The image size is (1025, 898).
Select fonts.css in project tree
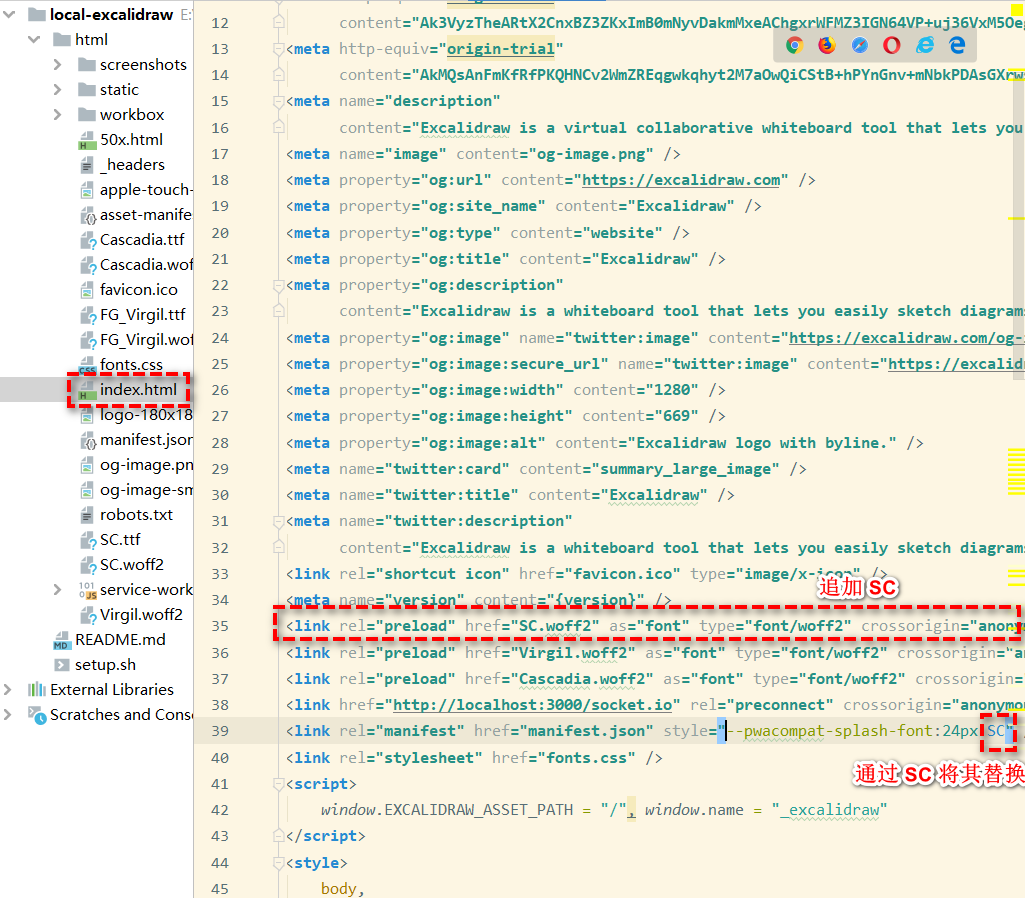(131, 365)
